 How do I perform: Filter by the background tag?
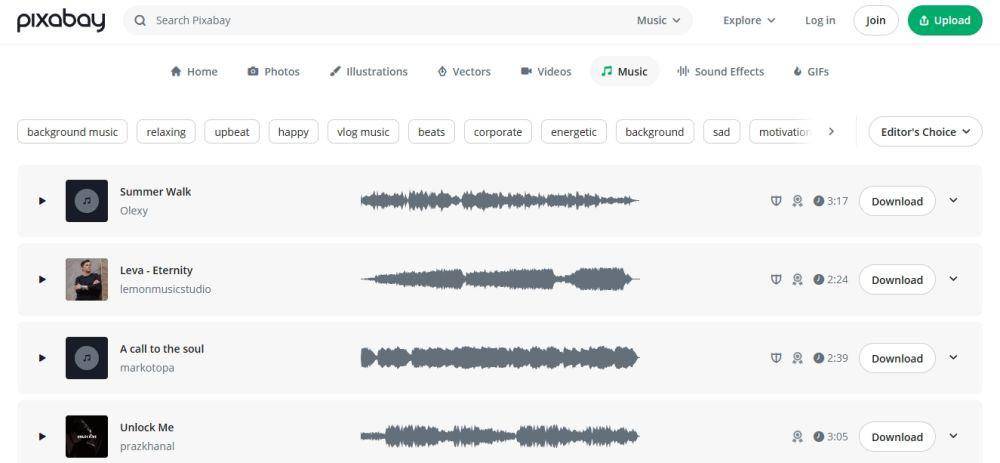654,132
